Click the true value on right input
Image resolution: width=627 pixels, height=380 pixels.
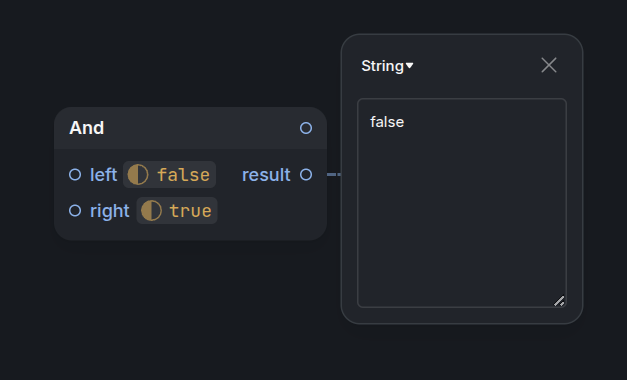click(x=190, y=211)
